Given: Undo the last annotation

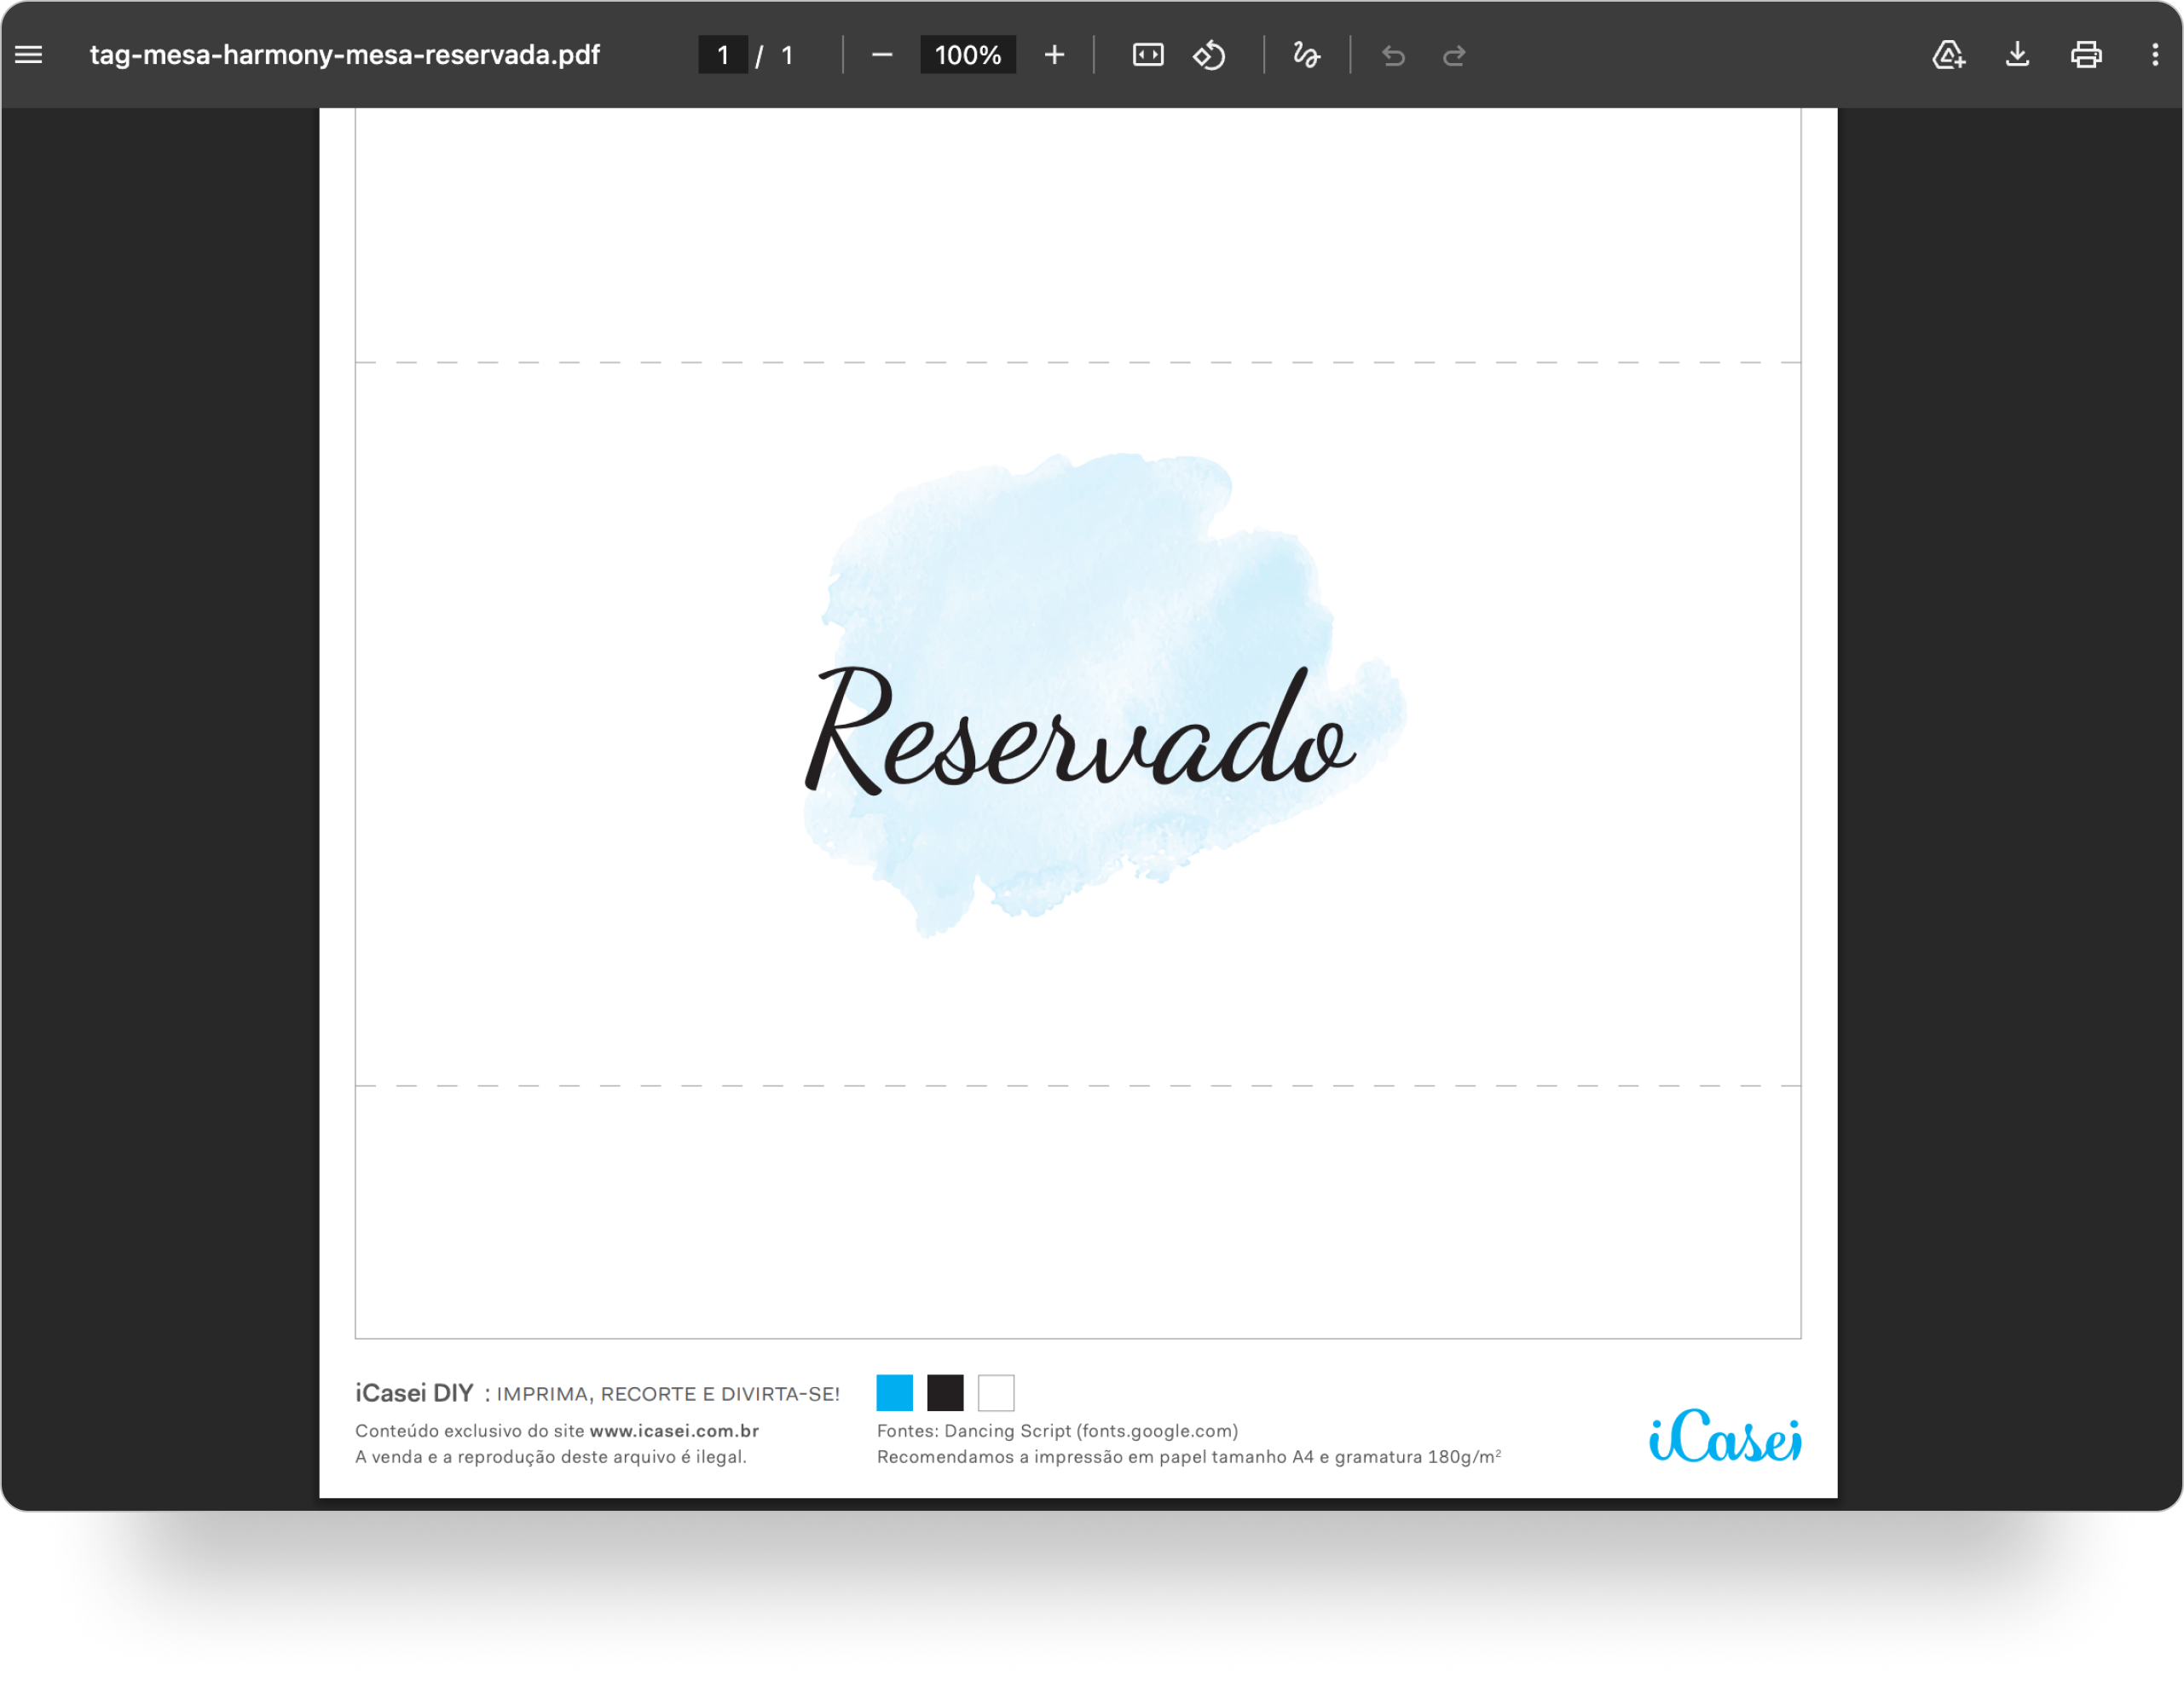Looking at the screenshot, I should point(1393,55).
